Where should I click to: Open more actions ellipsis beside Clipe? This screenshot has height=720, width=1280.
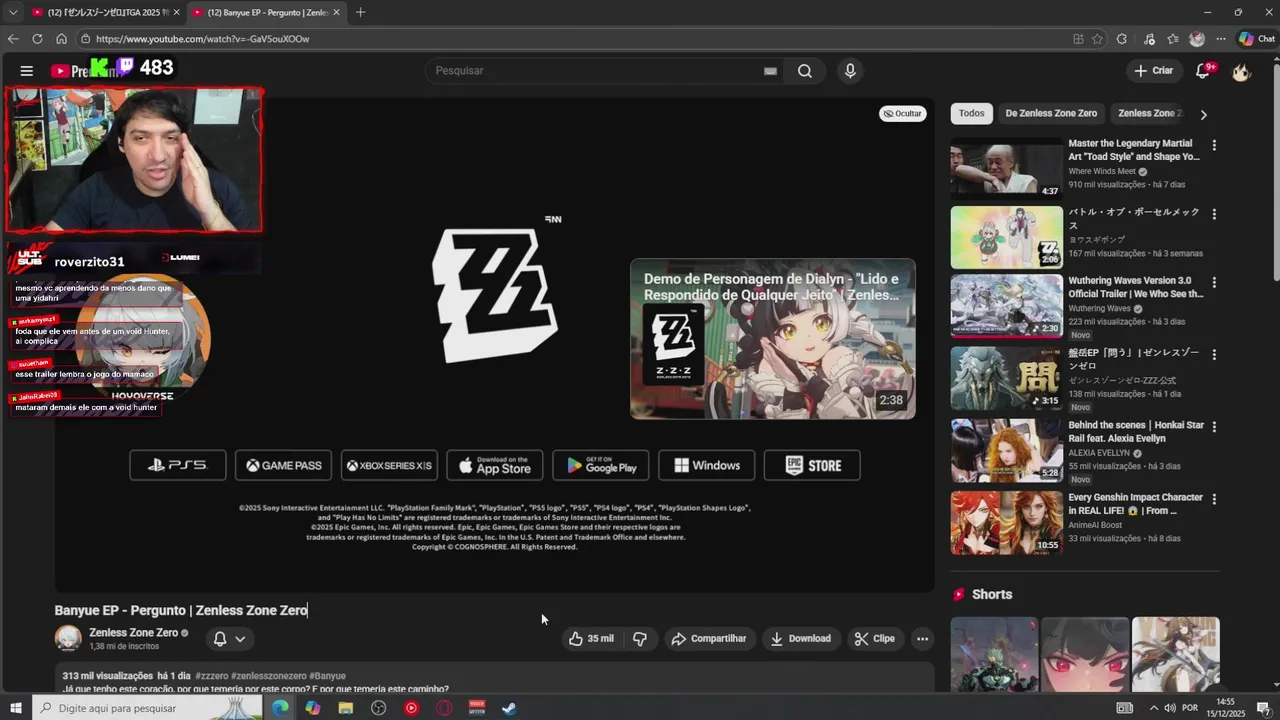click(922, 639)
